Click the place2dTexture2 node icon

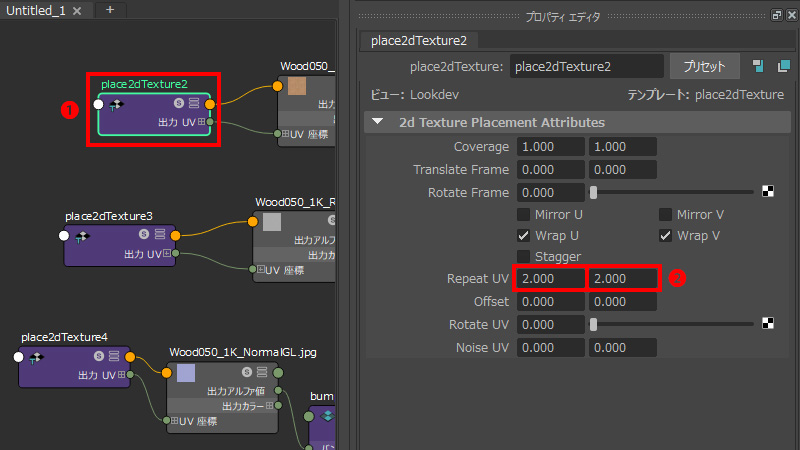click(116, 104)
